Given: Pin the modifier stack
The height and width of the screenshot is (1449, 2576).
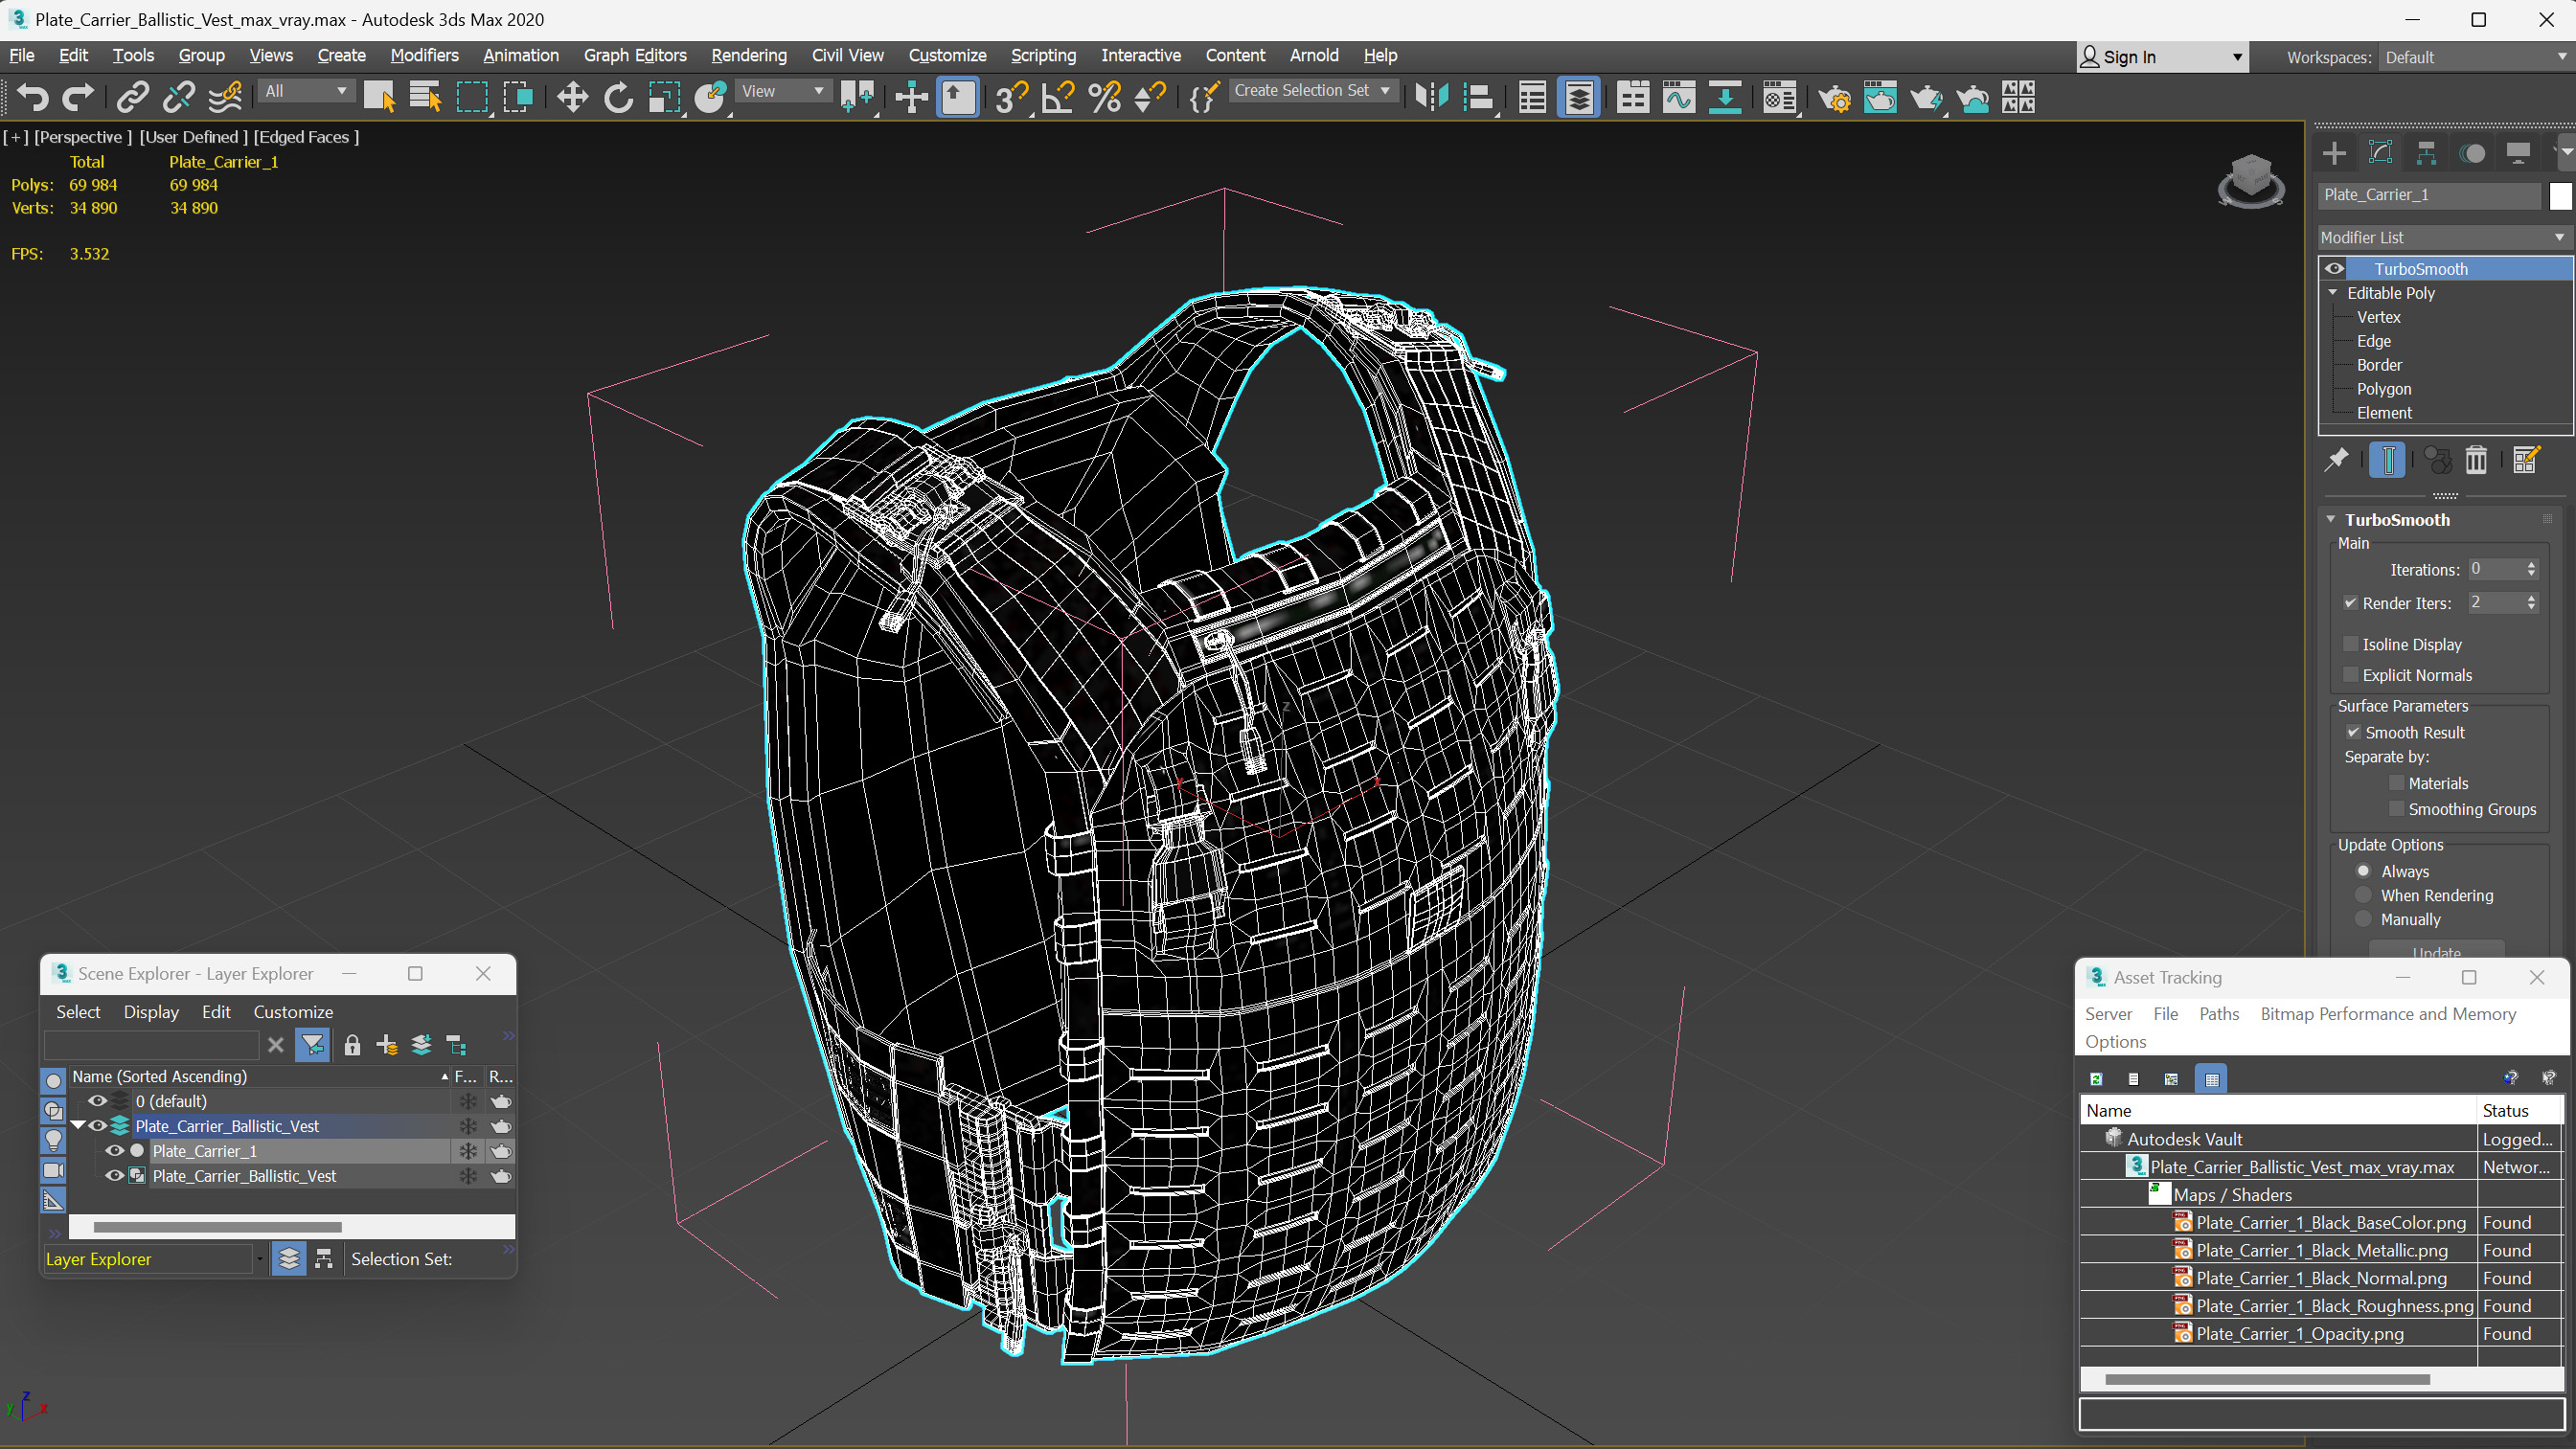Looking at the screenshot, I should [2336, 460].
